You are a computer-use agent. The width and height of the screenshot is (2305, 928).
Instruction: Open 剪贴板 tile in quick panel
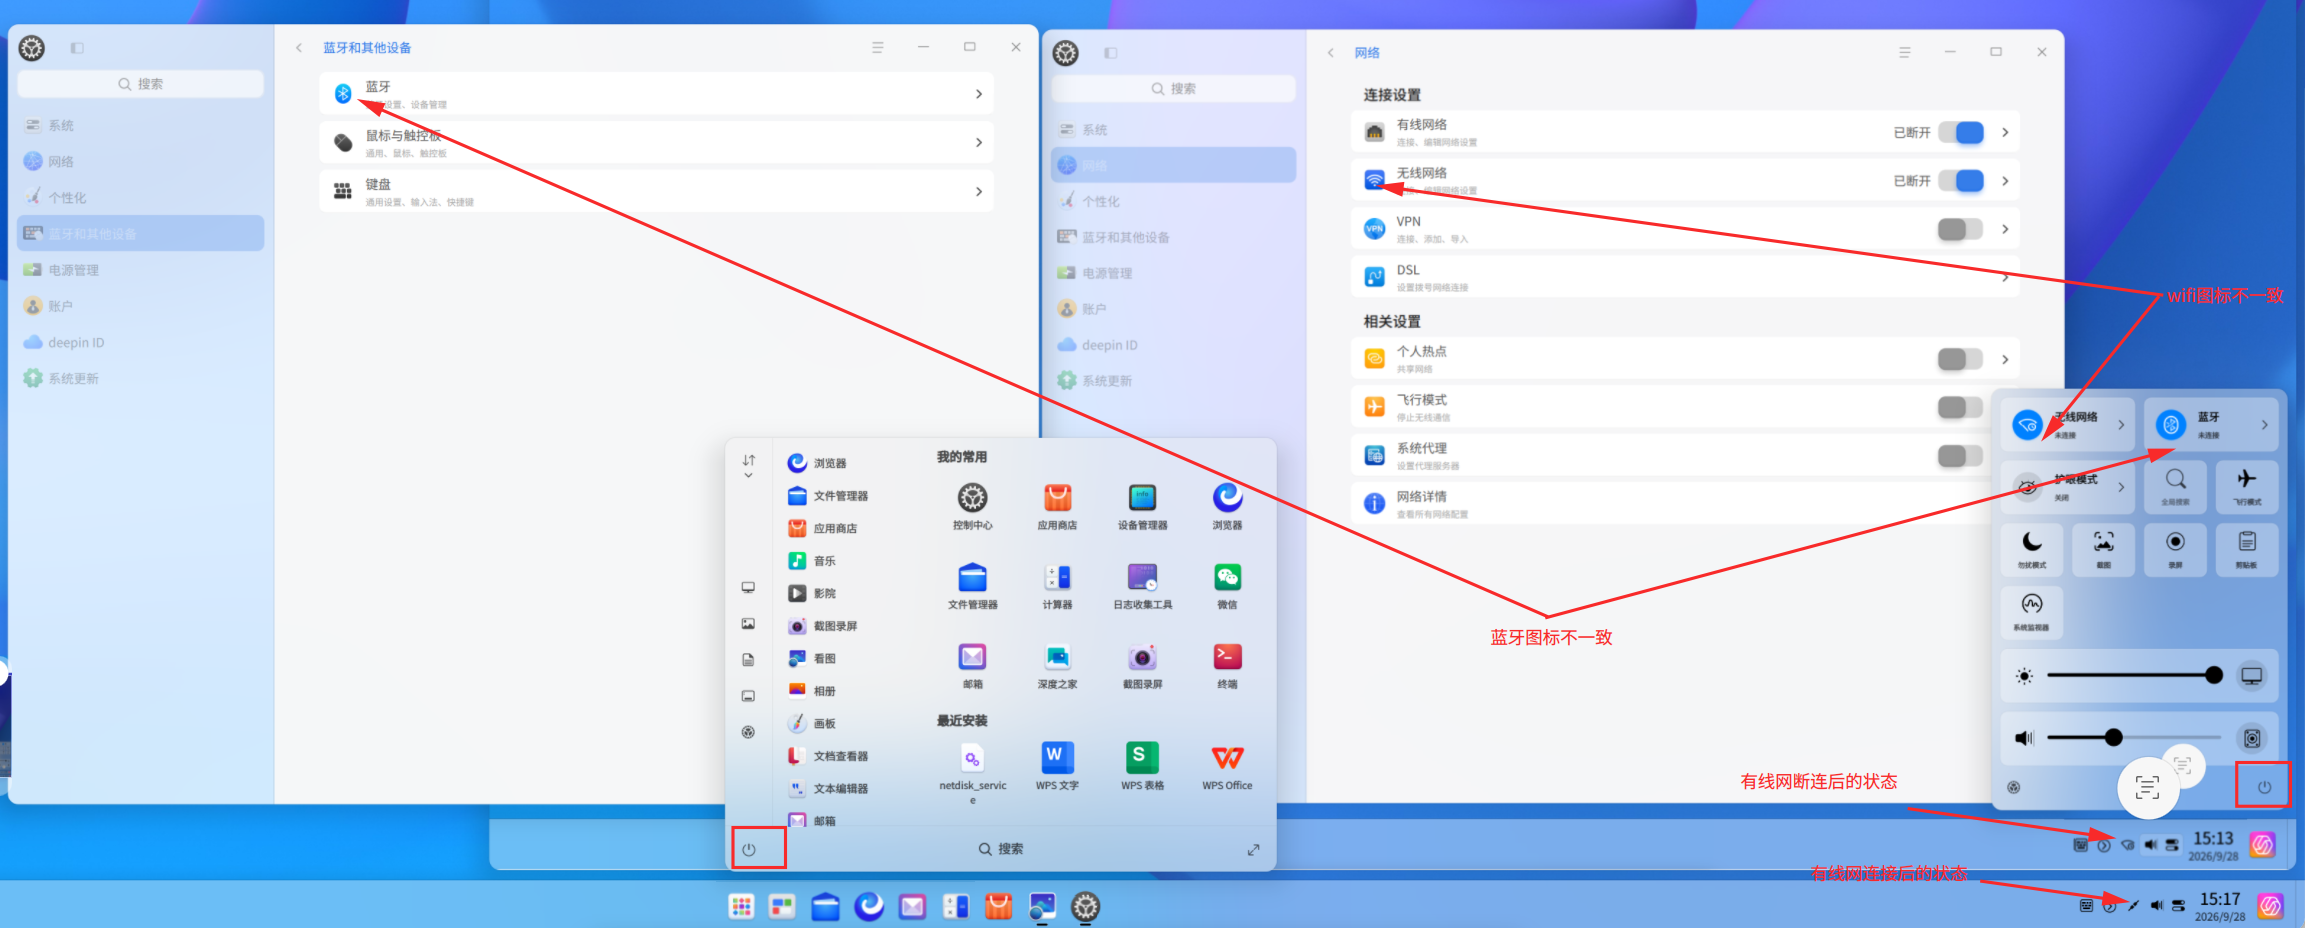[x=2247, y=549]
